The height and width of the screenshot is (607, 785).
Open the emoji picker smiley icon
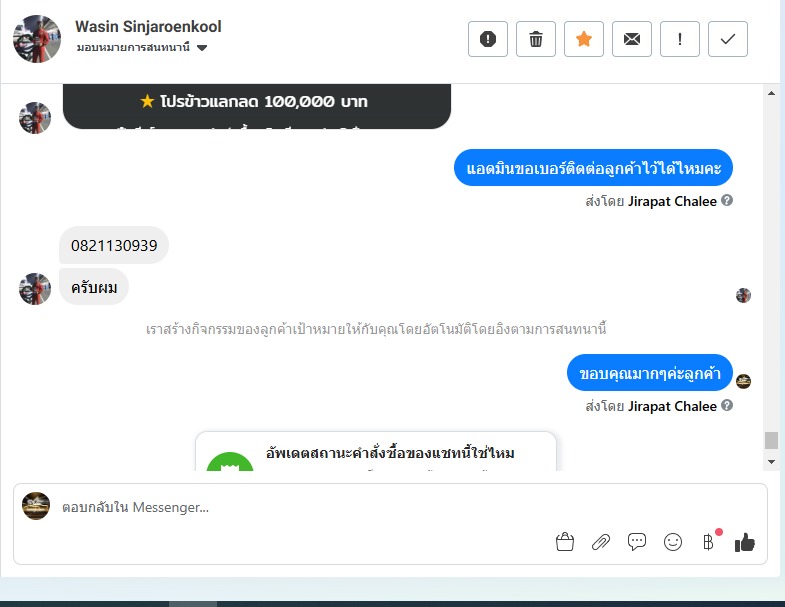673,542
